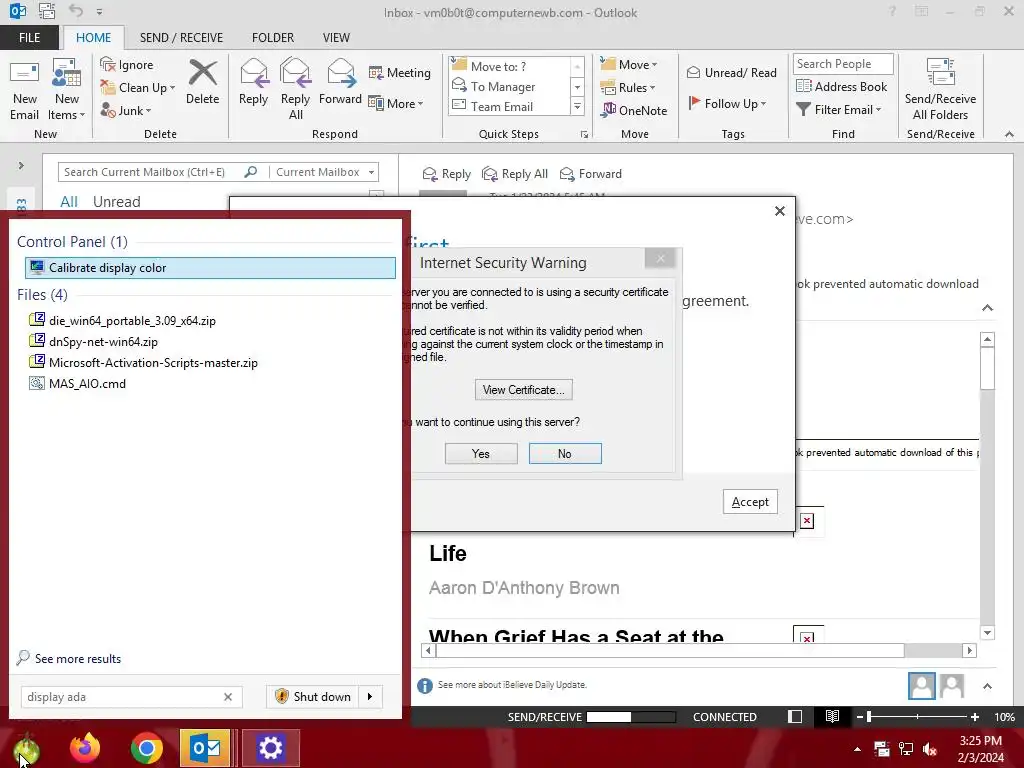The height and width of the screenshot is (768, 1024).
Task: Switch to the FOLDER tab
Action: coord(273,37)
